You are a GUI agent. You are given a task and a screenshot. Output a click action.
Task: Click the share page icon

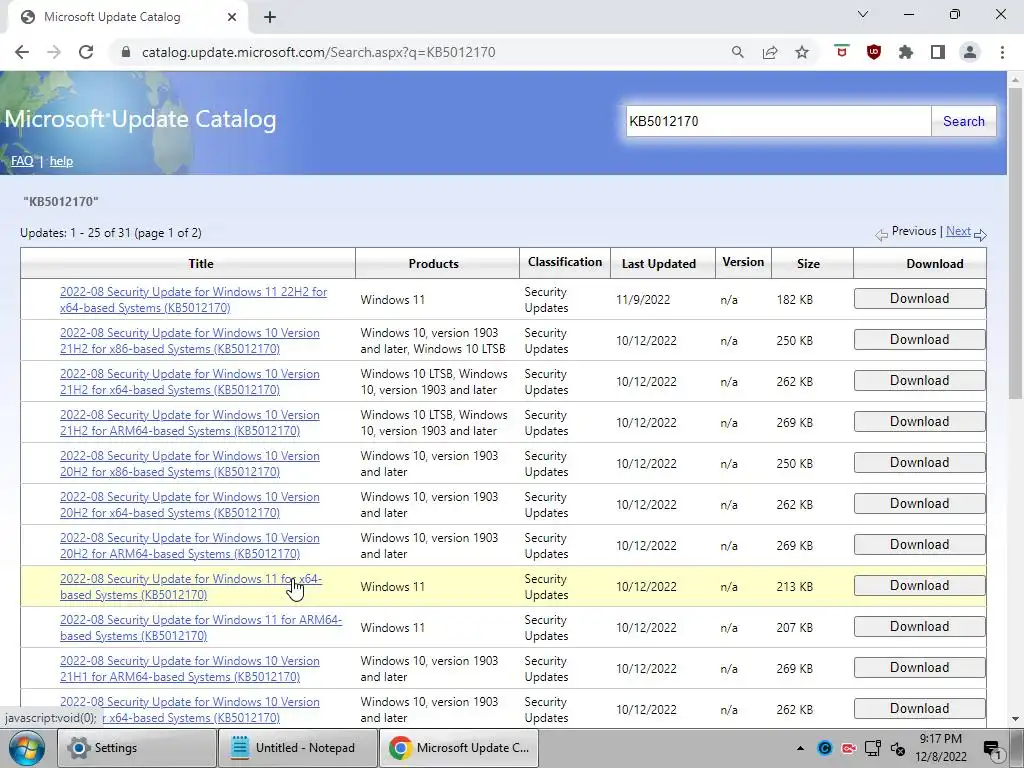click(x=770, y=52)
